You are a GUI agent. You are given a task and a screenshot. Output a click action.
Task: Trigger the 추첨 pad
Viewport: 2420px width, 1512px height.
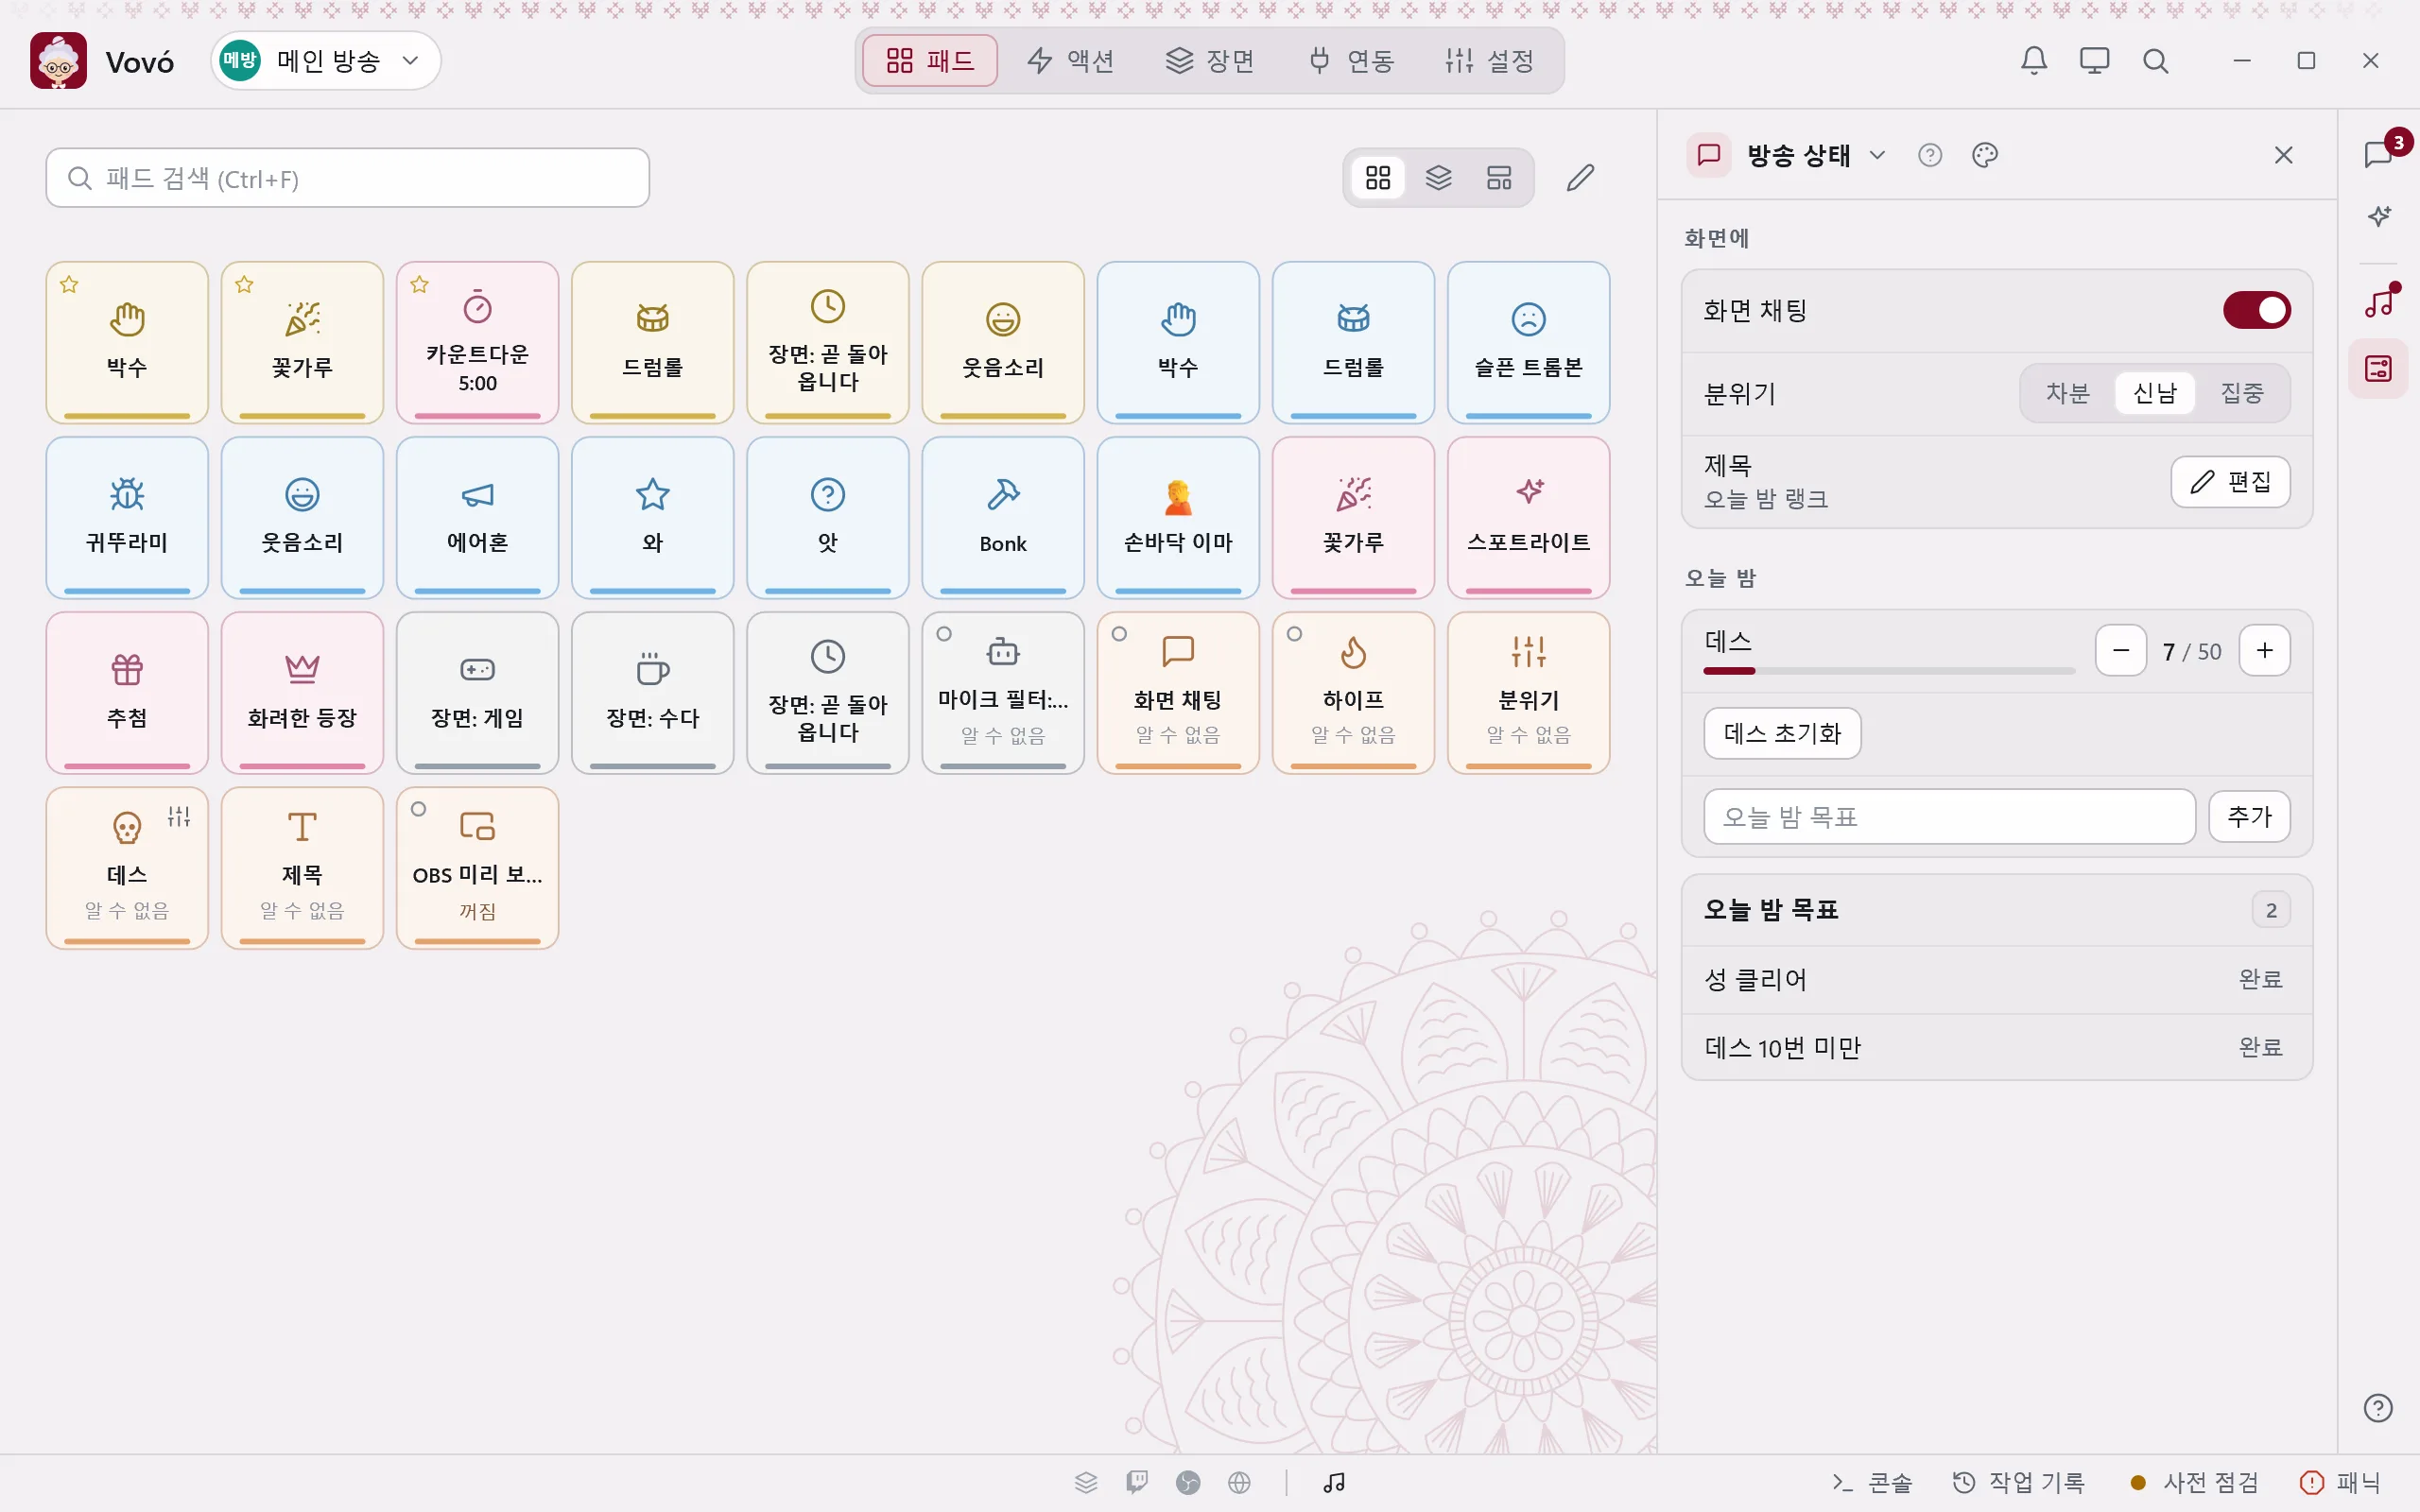tap(127, 692)
